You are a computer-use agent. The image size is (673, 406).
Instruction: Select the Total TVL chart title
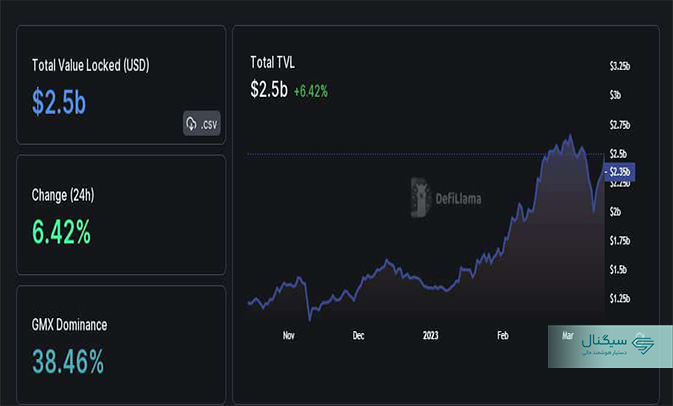272,63
